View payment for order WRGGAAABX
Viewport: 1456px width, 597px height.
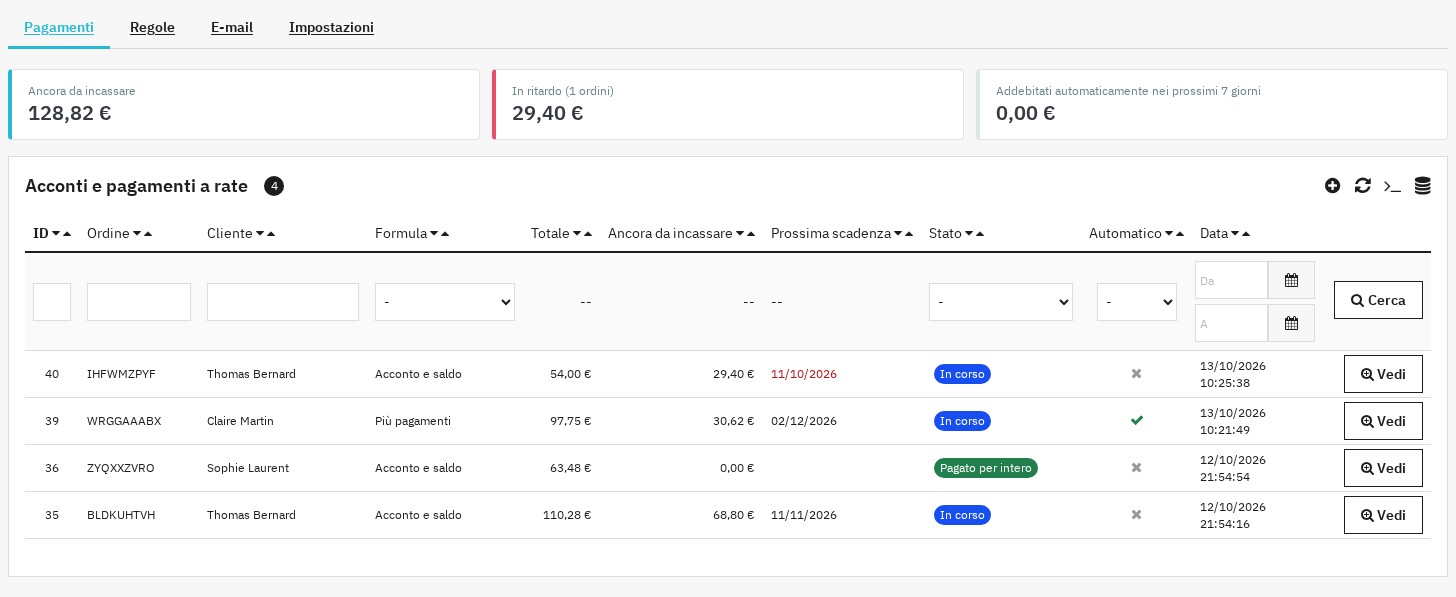[1383, 421]
